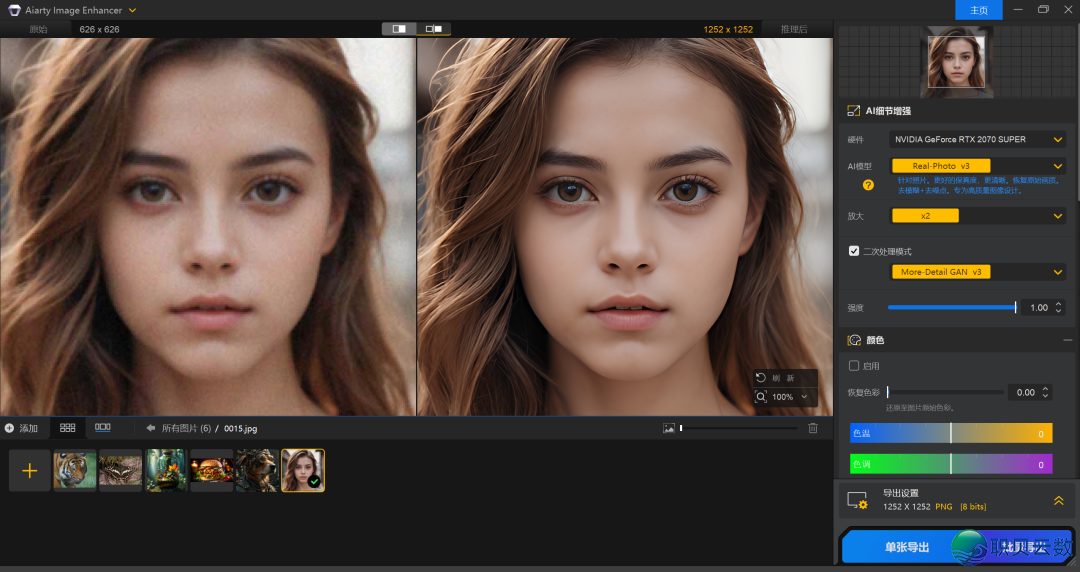Click the 单张导出 export button
The width and height of the screenshot is (1080, 572).
pos(906,547)
